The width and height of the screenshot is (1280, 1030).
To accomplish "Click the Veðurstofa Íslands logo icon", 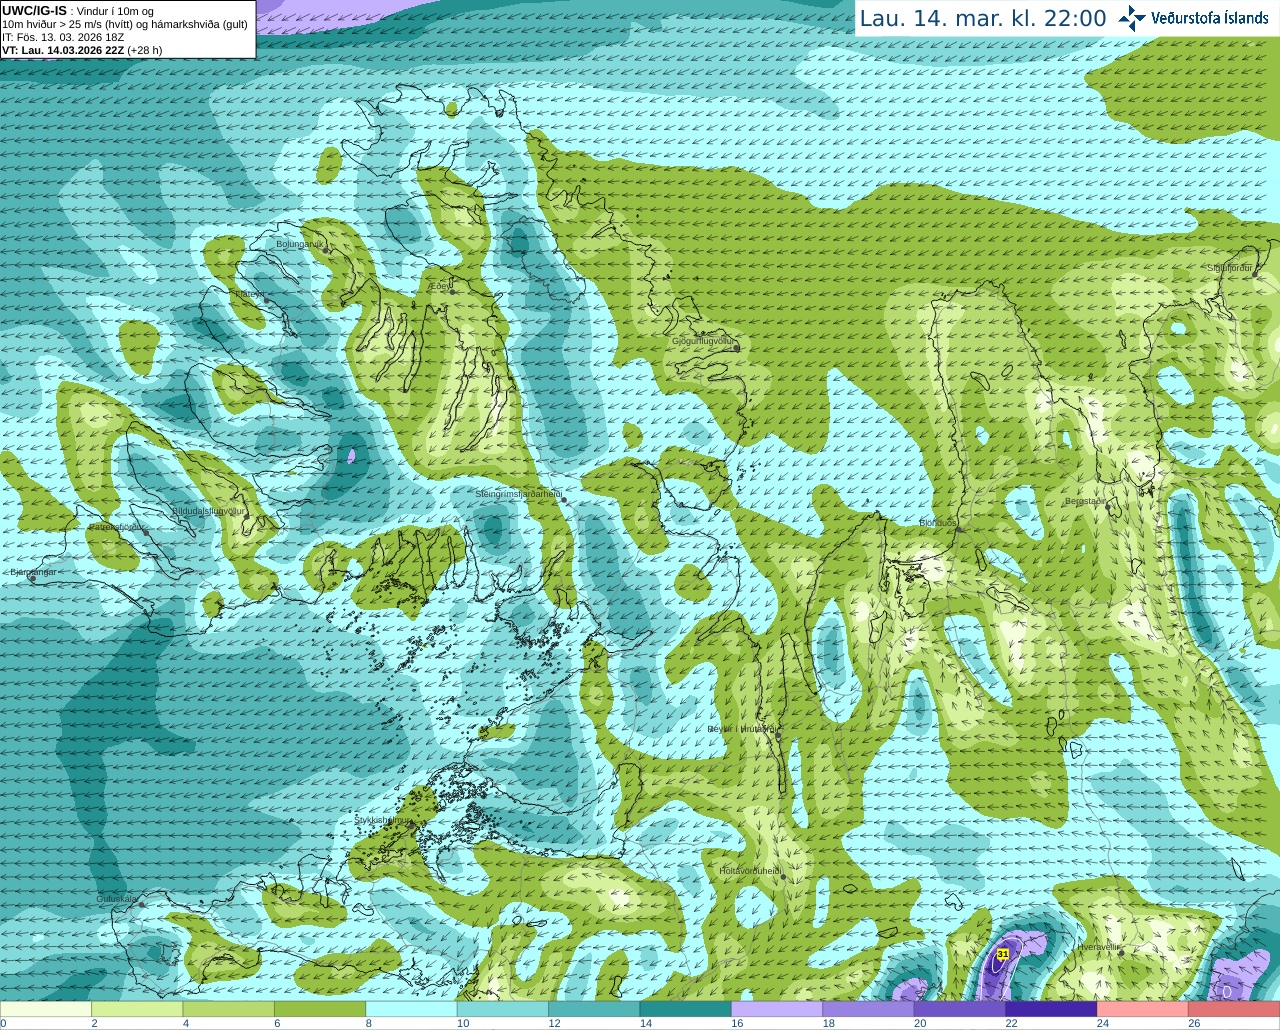I will pyautogui.click(x=1131, y=18).
